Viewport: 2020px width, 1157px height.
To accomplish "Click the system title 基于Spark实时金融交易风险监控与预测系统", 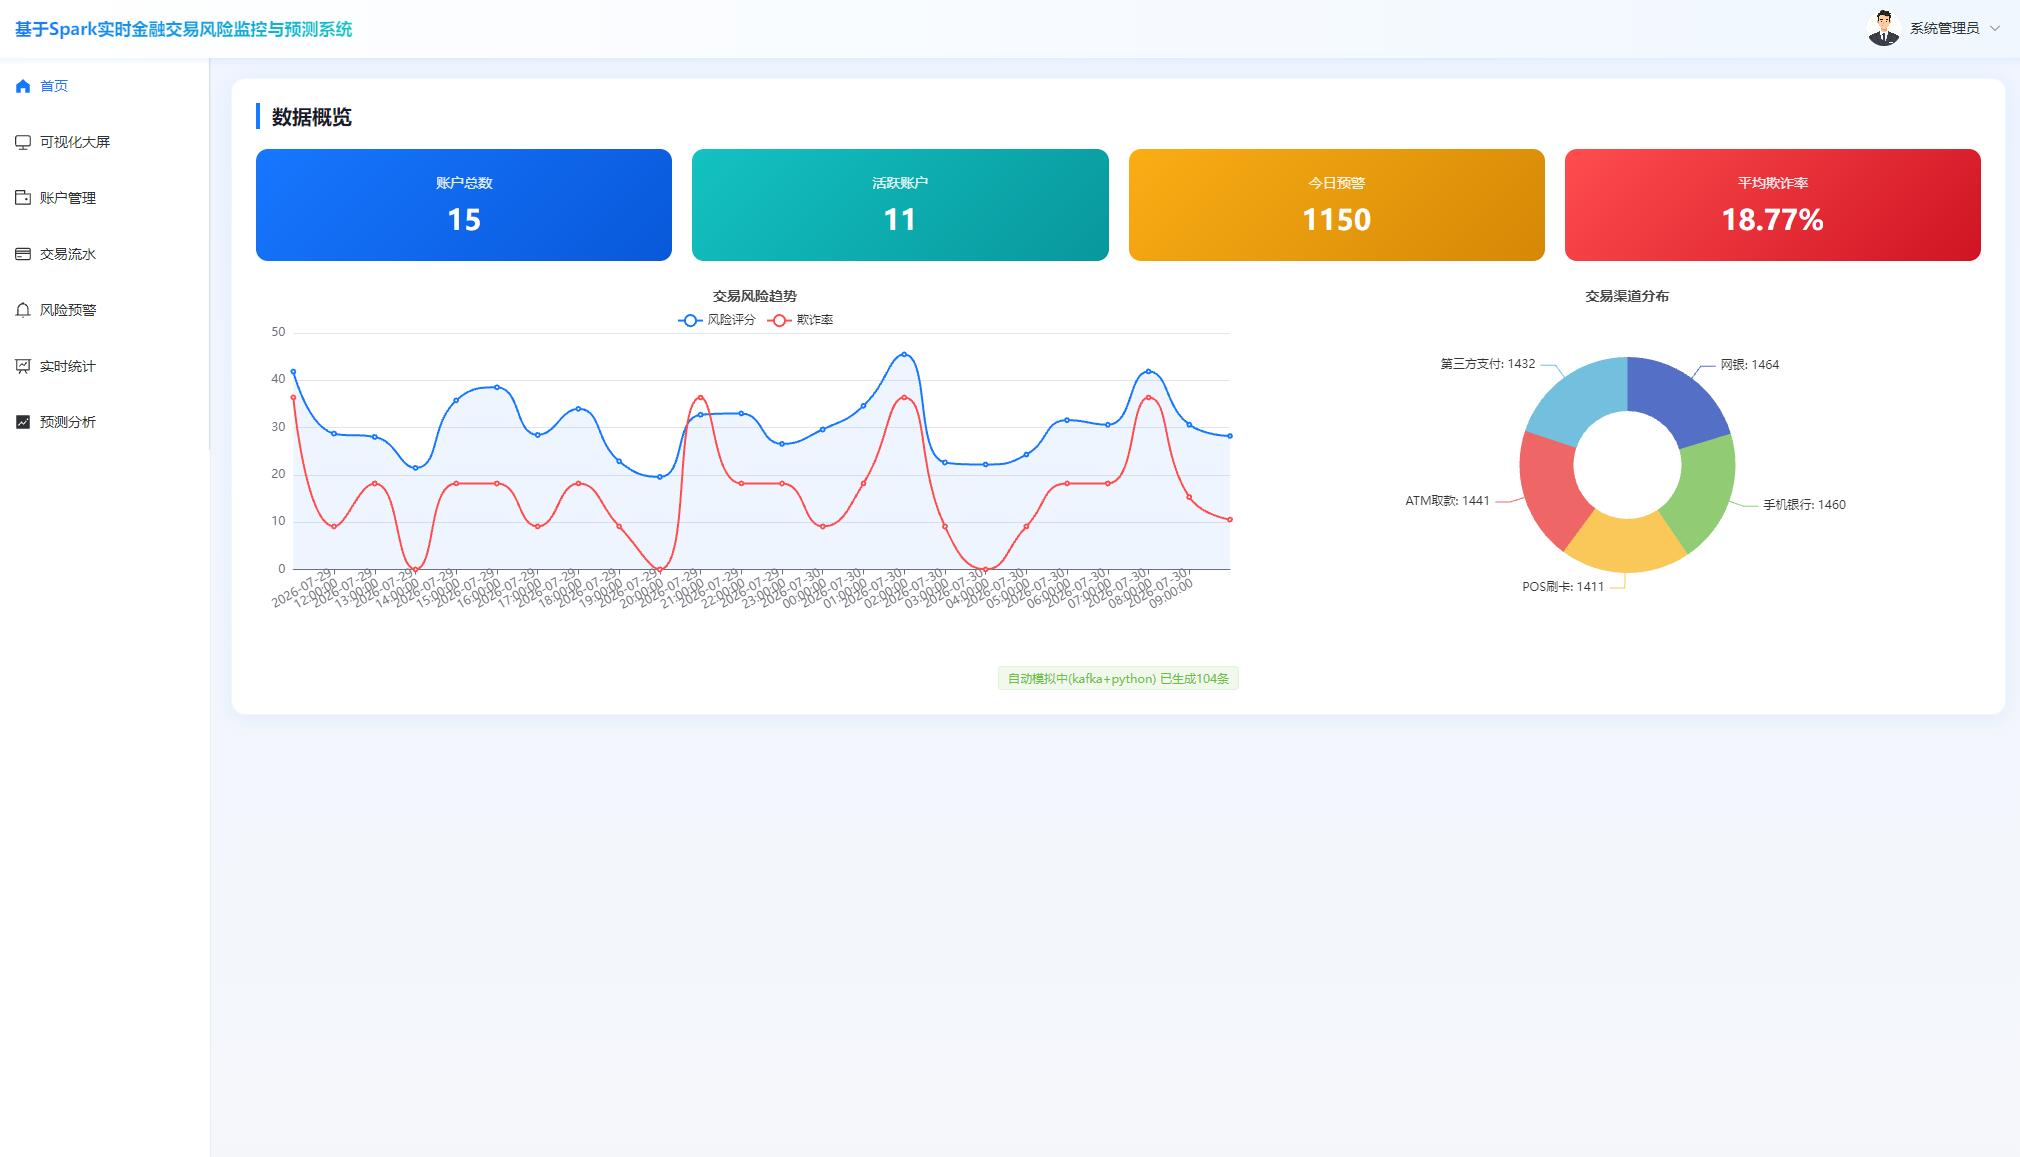I will [184, 29].
